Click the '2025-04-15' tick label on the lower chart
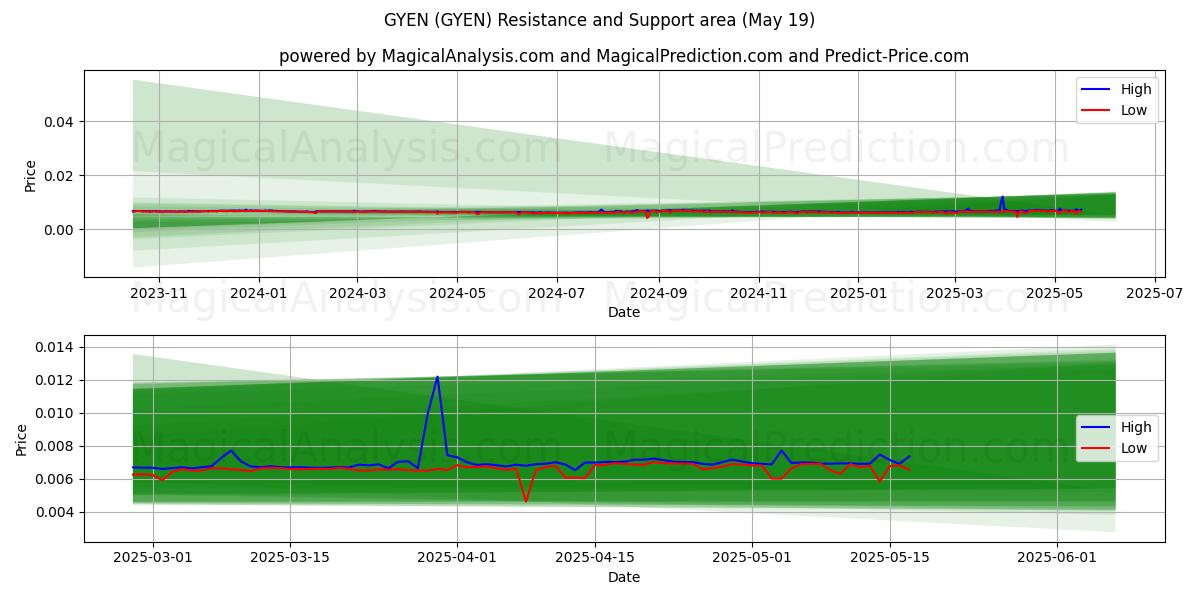The width and height of the screenshot is (1200, 600). pyautogui.click(x=594, y=559)
